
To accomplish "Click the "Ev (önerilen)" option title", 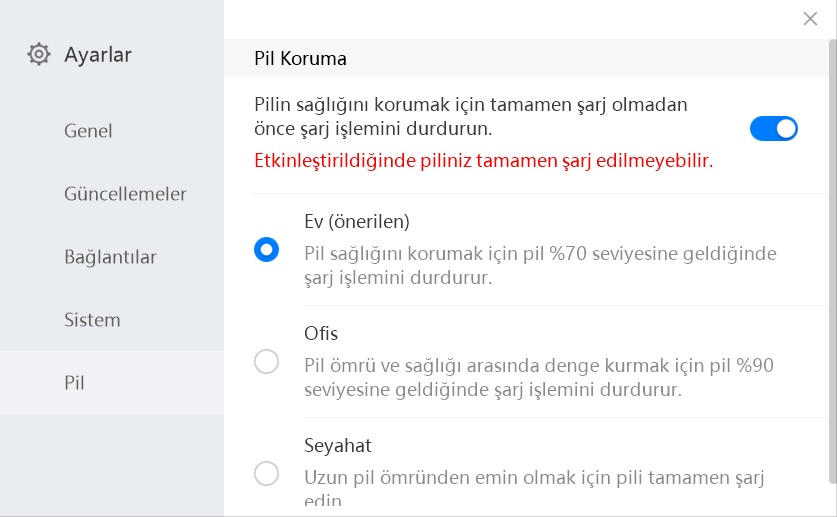I will tap(357, 221).
